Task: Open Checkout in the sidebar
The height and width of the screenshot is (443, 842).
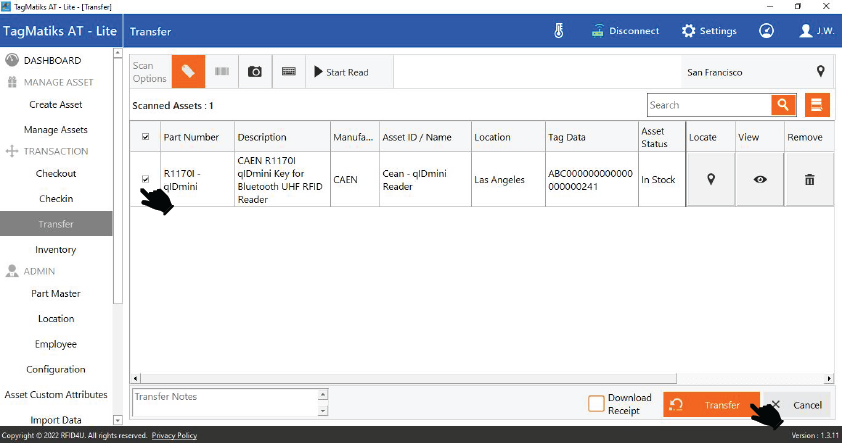Action: [x=56, y=174]
